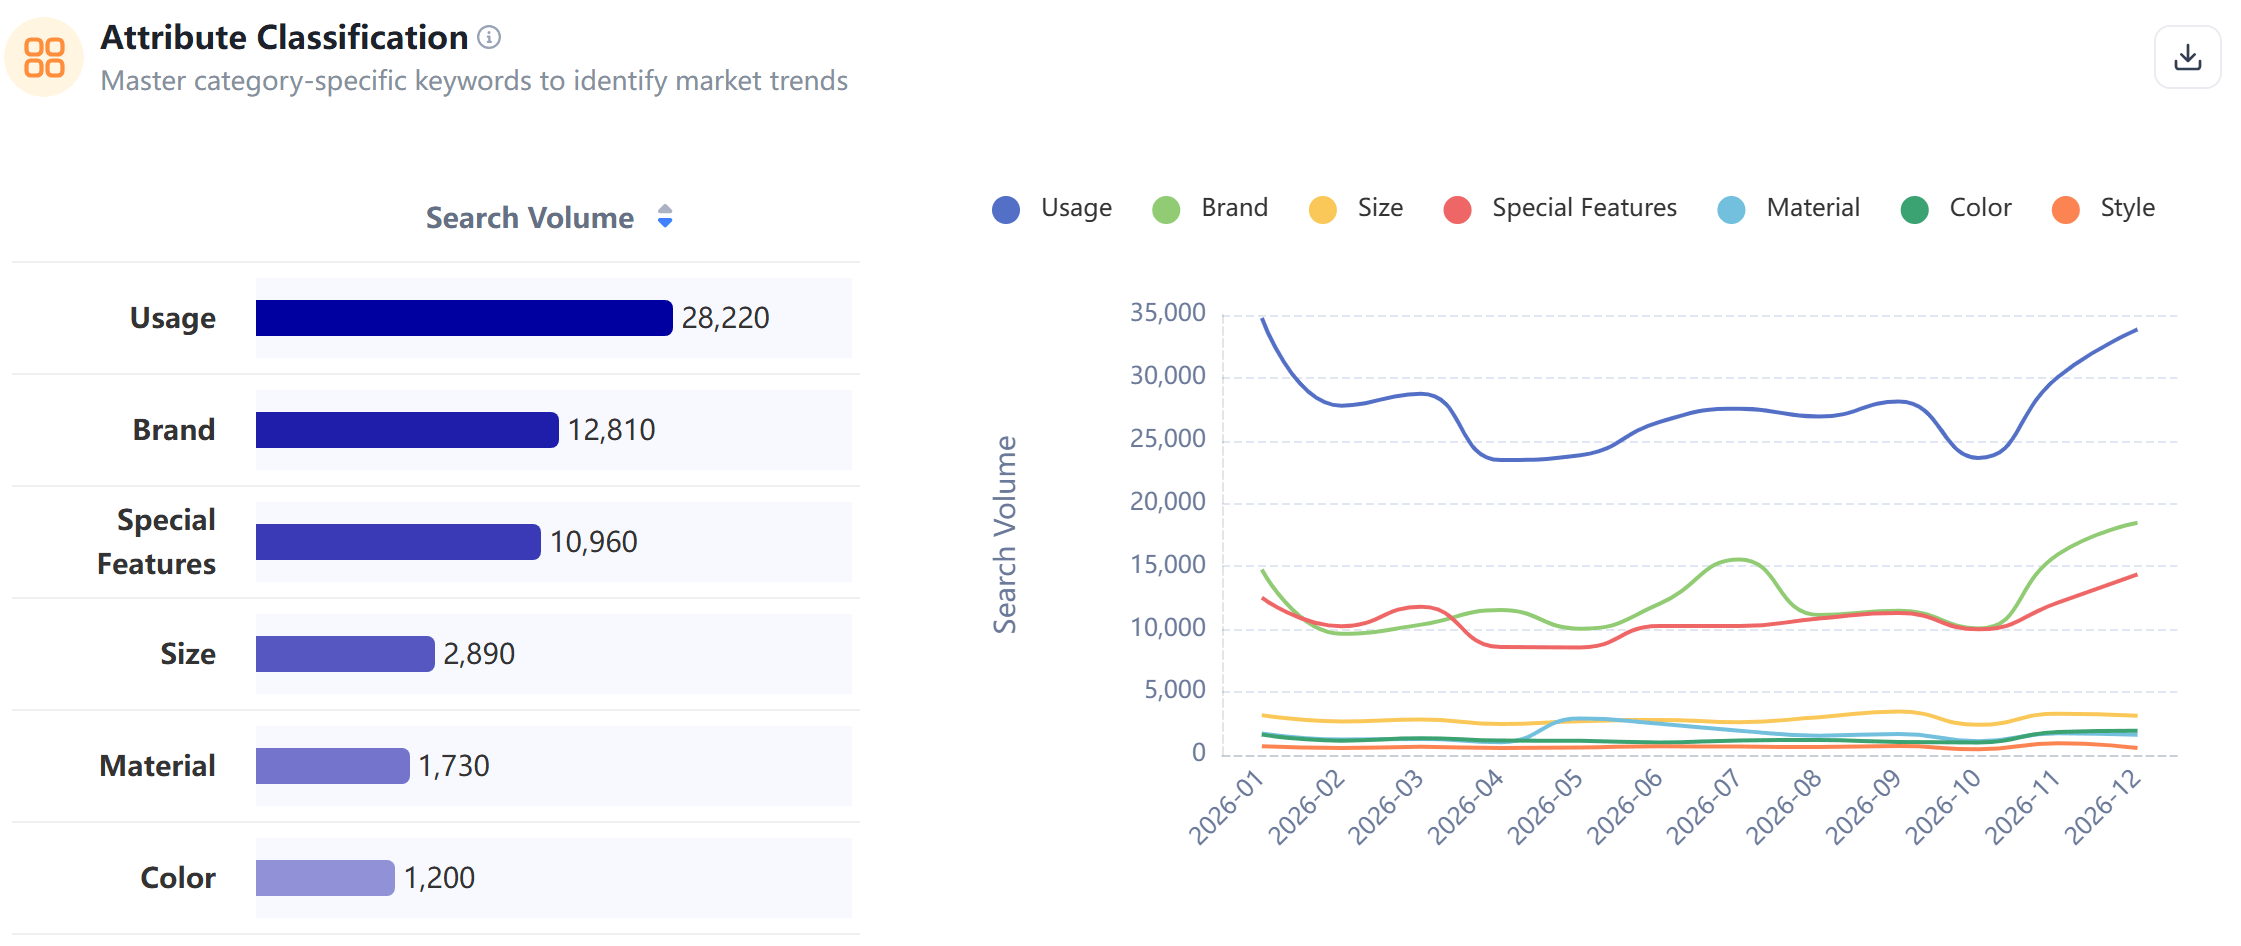This screenshot has height=946, width=2241.
Task: Click the Material row label
Action: point(157,766)
